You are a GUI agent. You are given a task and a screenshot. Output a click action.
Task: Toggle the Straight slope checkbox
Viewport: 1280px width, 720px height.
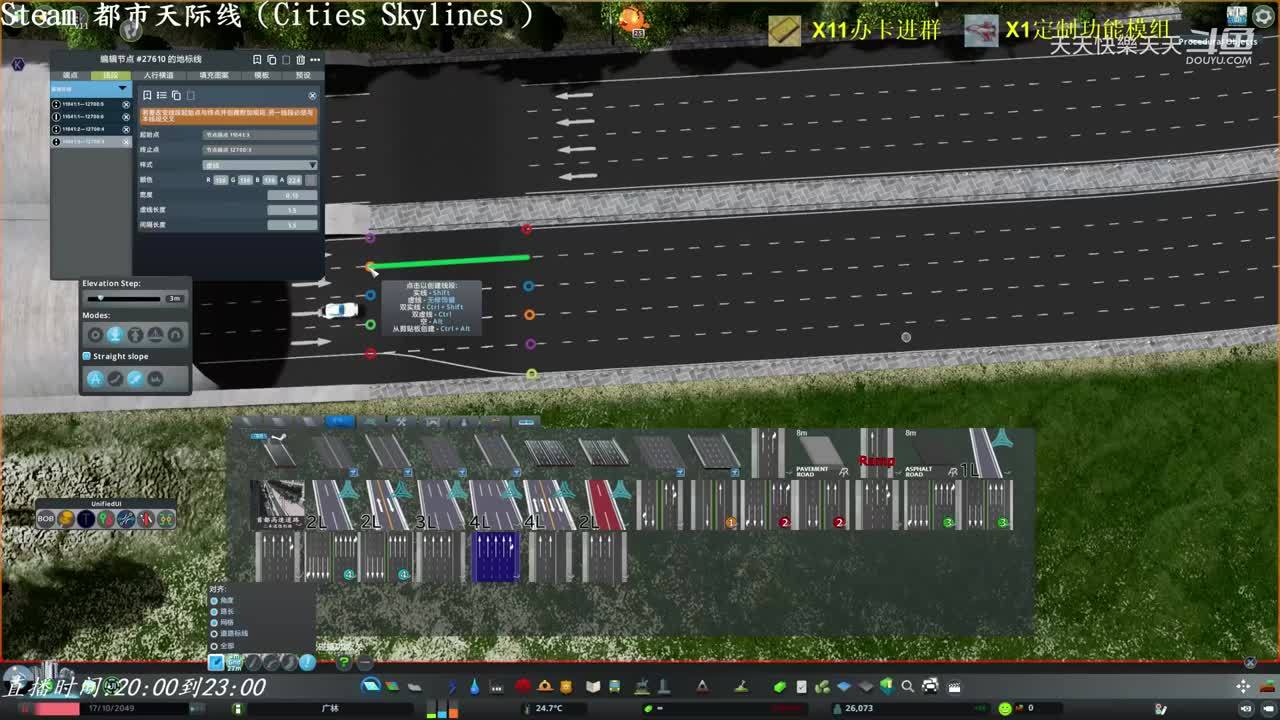click(x=87, y=356)
